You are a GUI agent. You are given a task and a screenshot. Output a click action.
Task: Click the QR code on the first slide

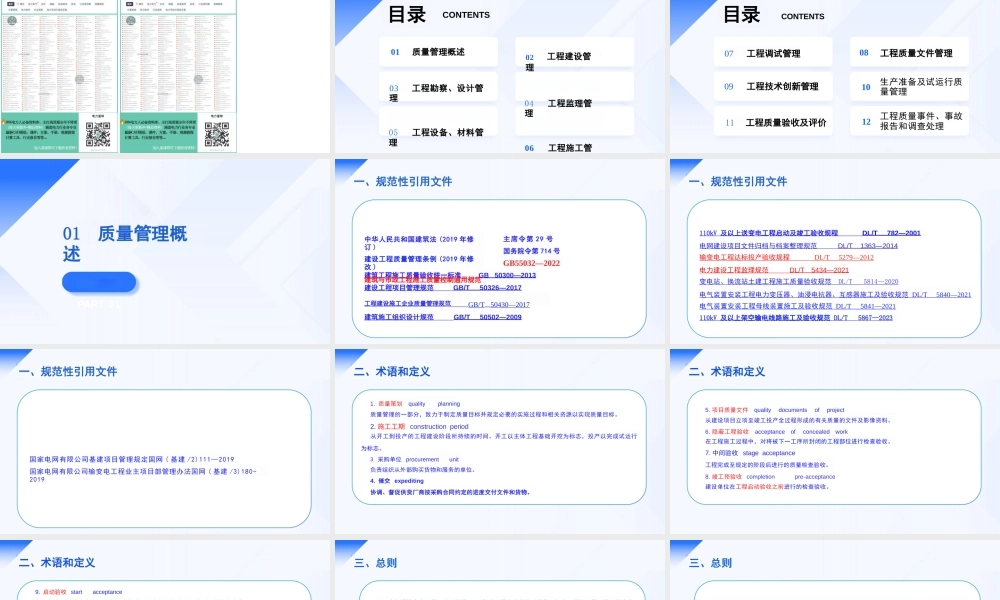[x=96, y=133]
